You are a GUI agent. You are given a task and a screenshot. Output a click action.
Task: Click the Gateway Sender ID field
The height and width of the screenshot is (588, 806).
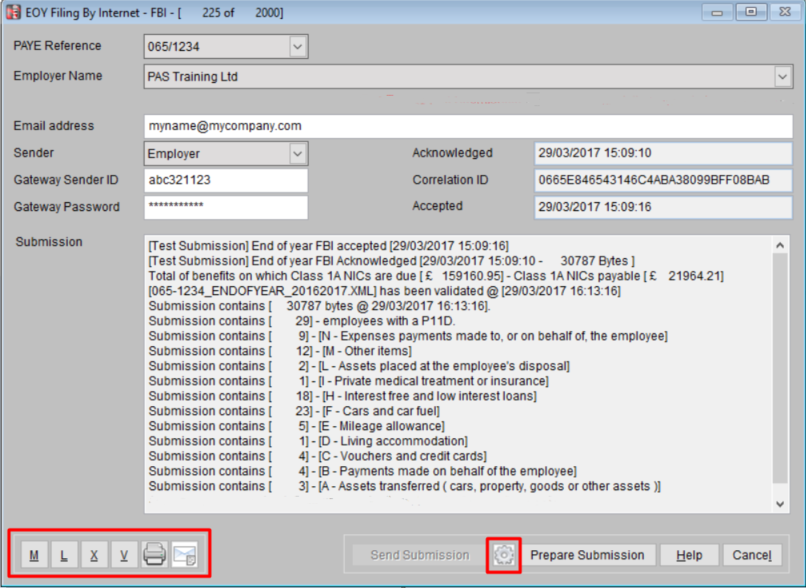coord(226,180)
